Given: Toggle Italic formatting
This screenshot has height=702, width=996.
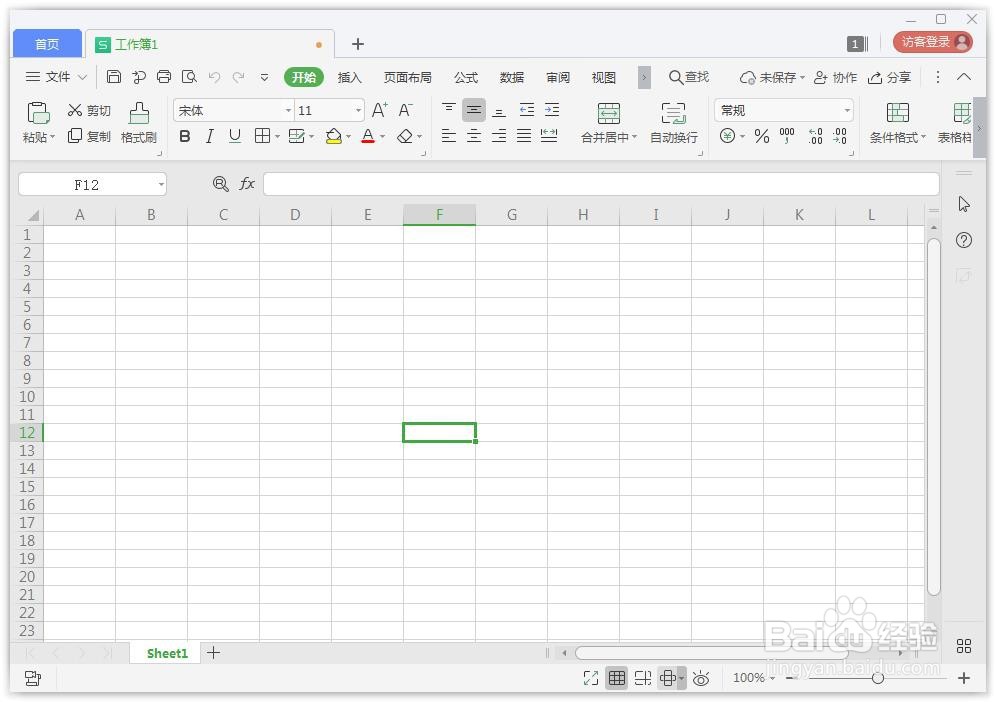Looking at the screenshot, I should pyautogui.click(x=210, y=136).
